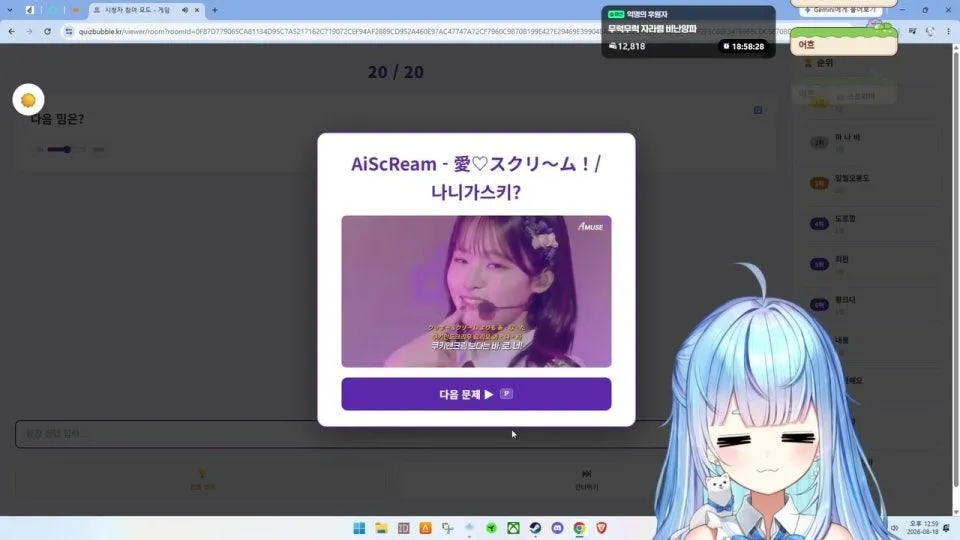Open Steam from the taskbar
This screenshot has width=960, height=540.
(535, 528)
